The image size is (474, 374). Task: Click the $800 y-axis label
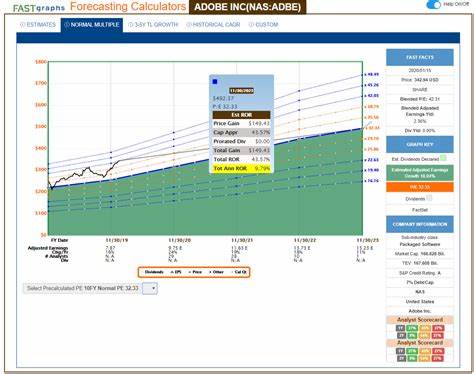click(x=41, y=62)
